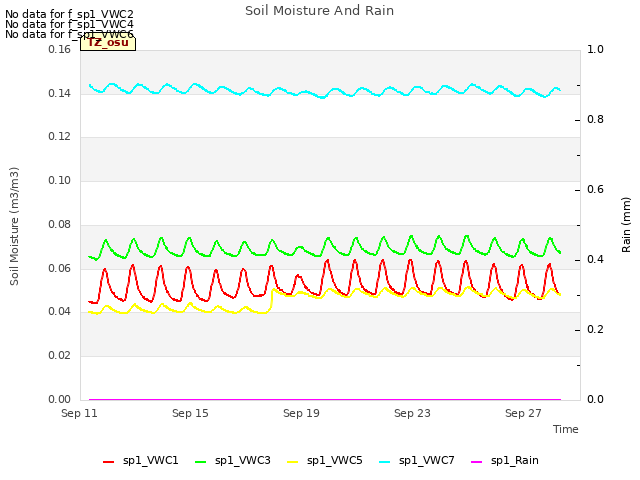Click the 0.02 left axis tick label
Viewport: 640px width, 480px height.
(x=60, y=356)
